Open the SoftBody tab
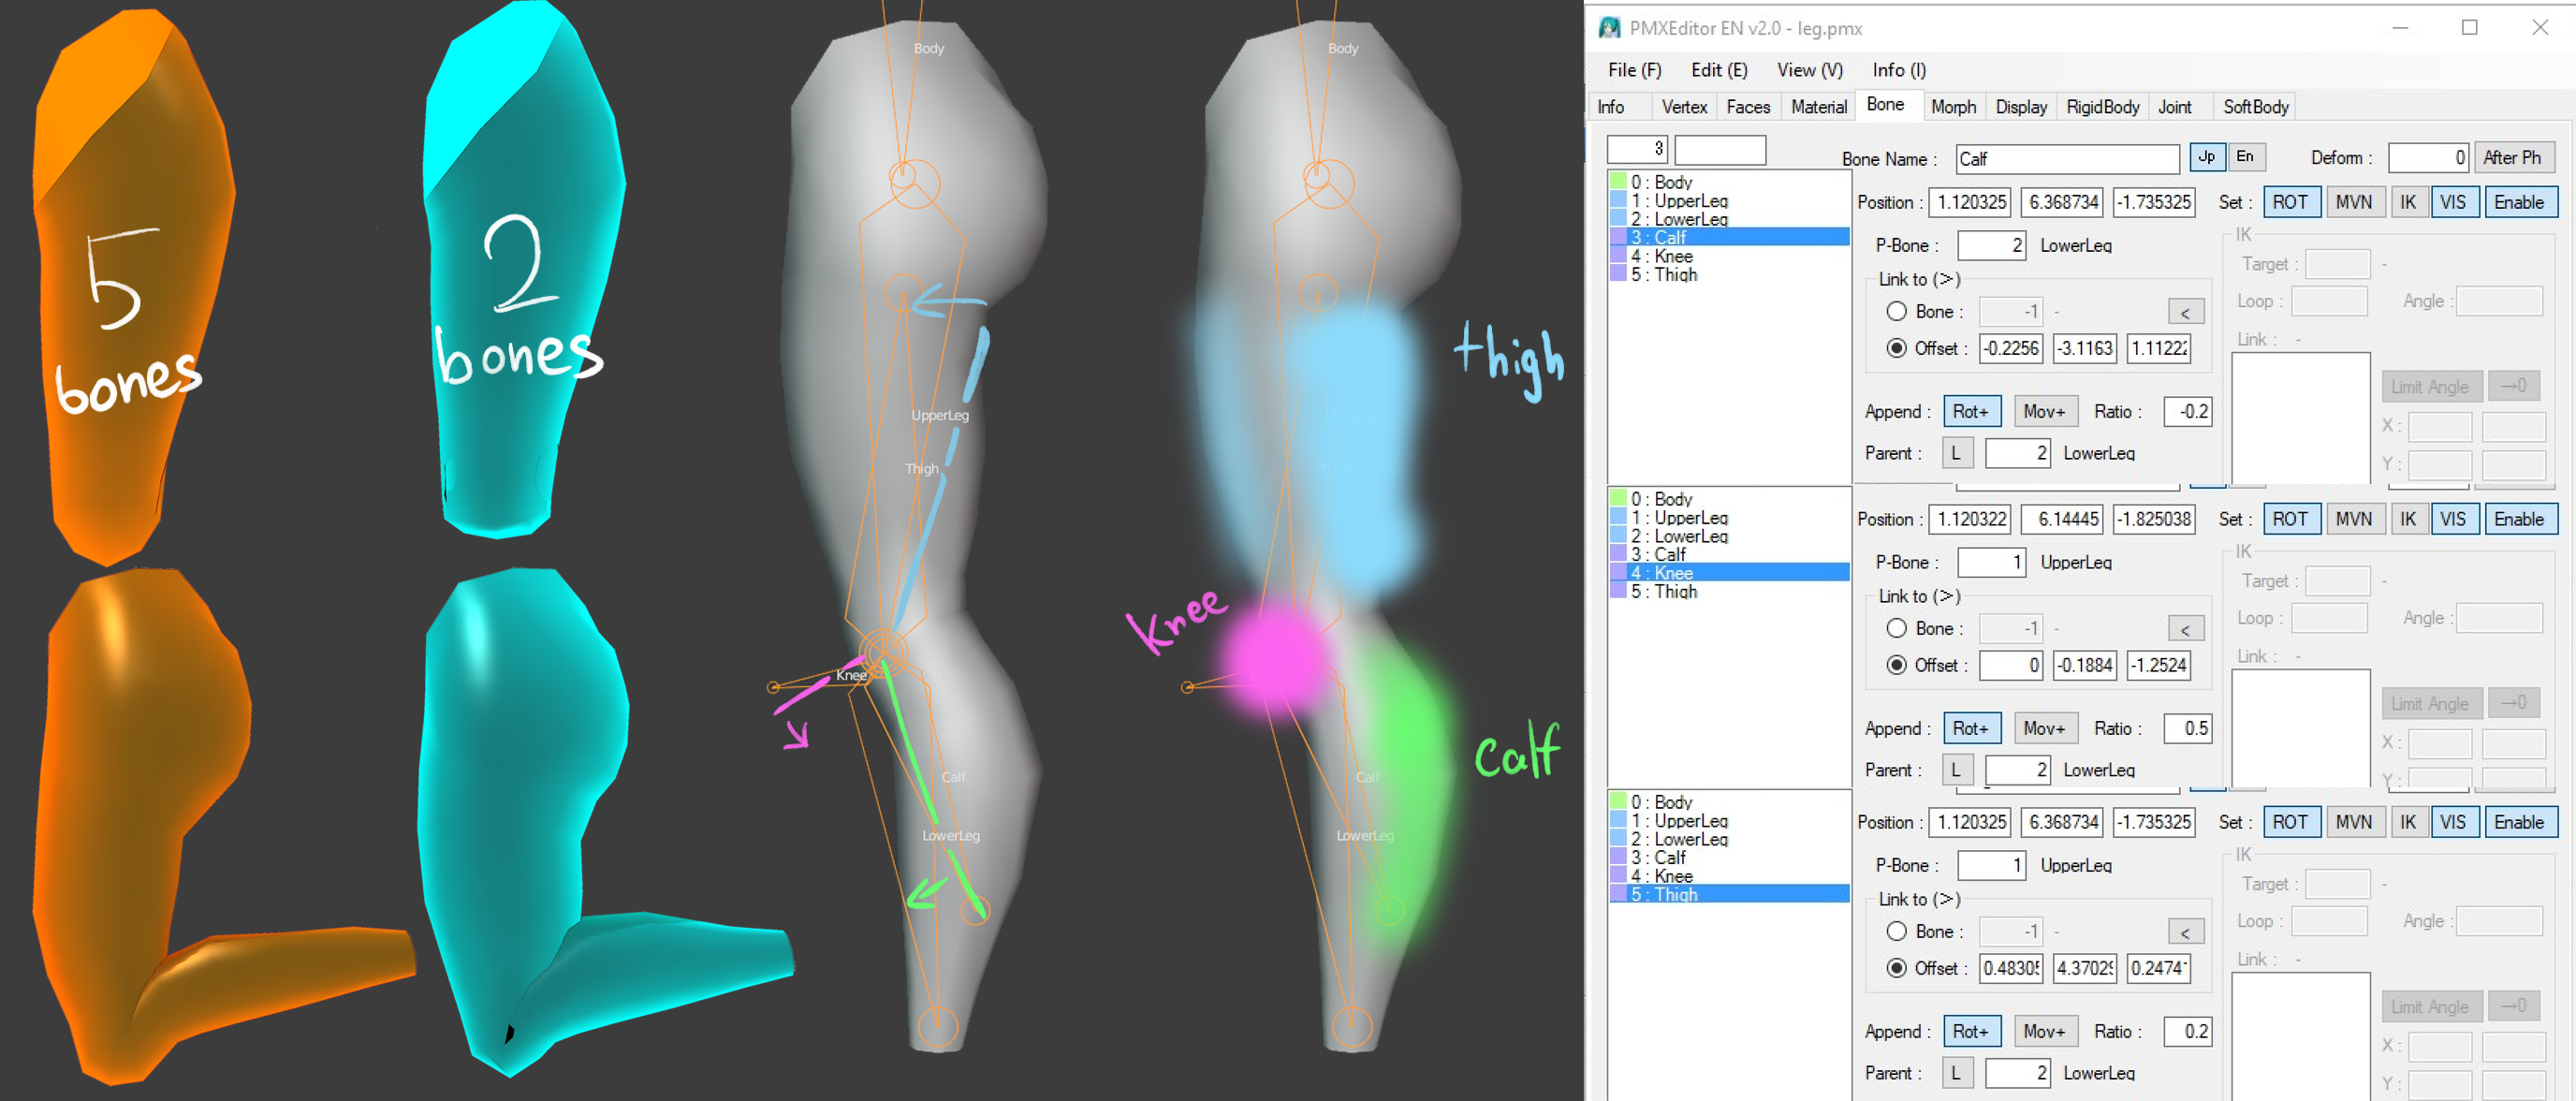Viewport: 2576px width, 1101px height. pos(2255,107)
